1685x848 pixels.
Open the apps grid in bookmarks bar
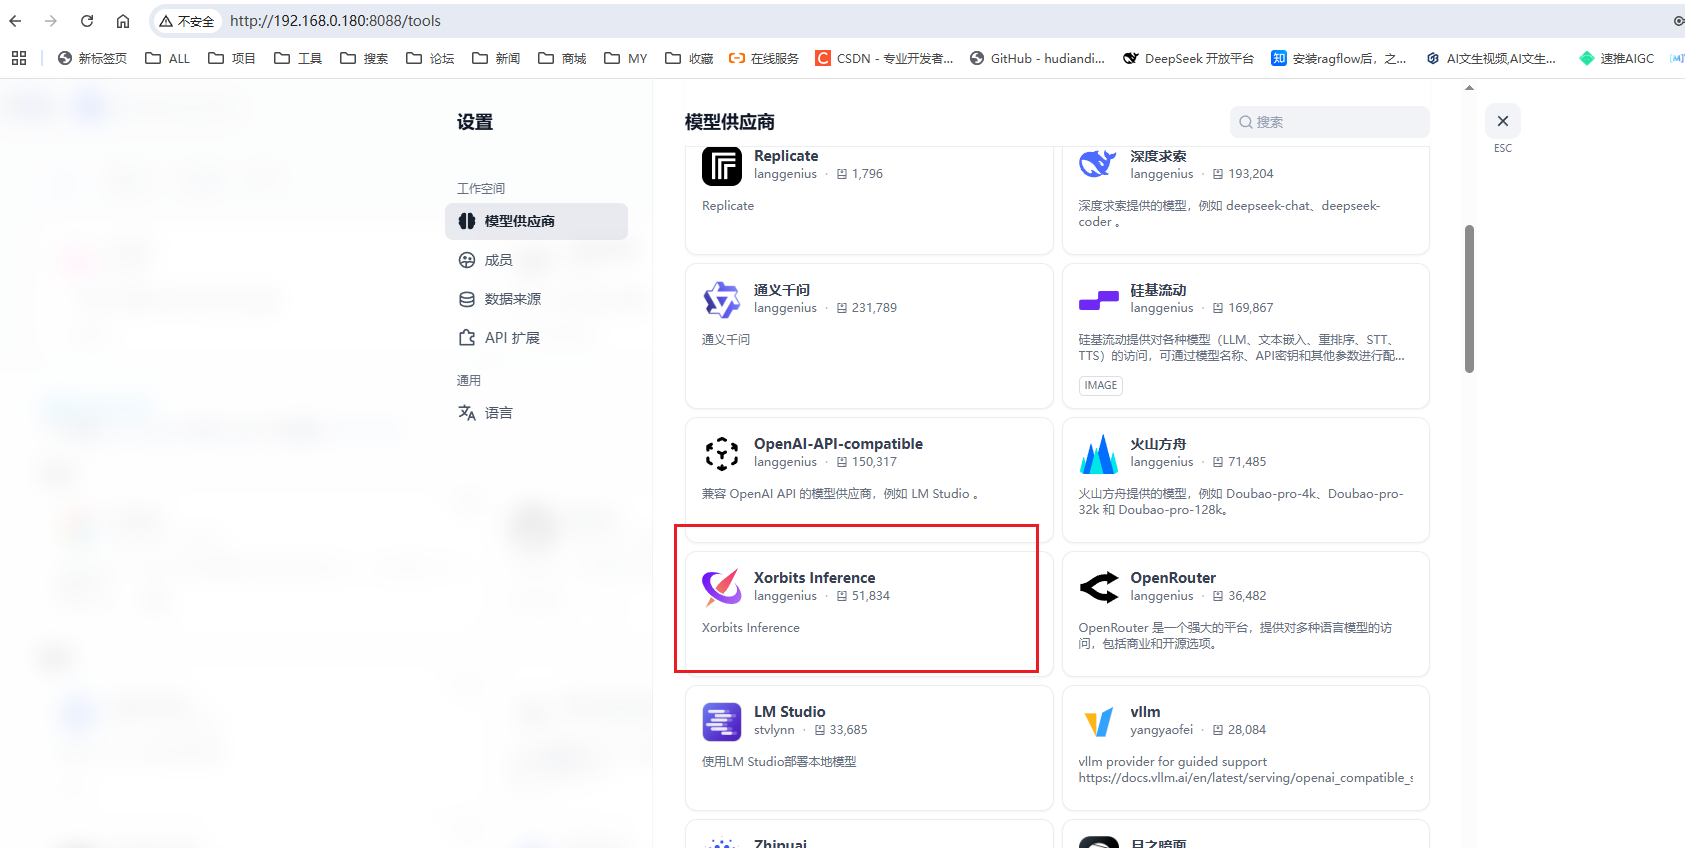(x=19, y=58)
